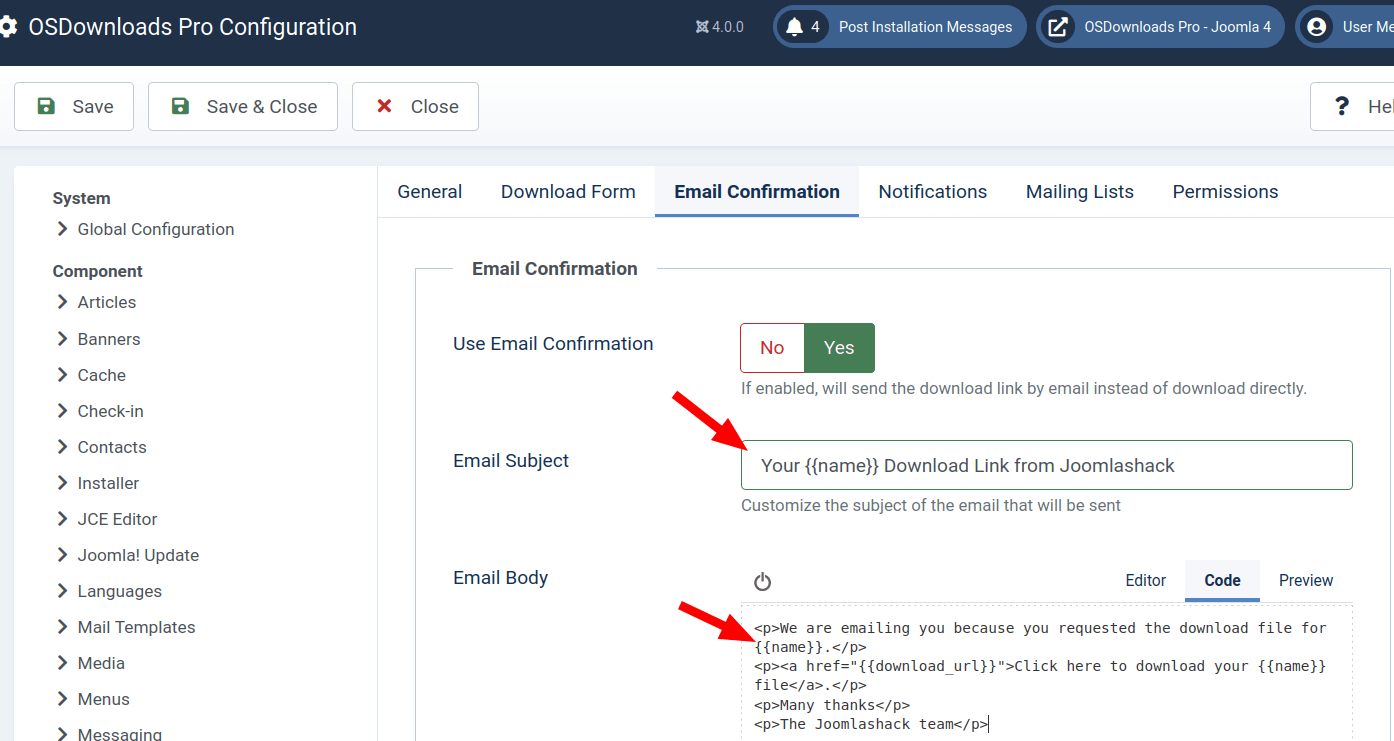Click the question mark Help icon

[x=1342, y=106]
